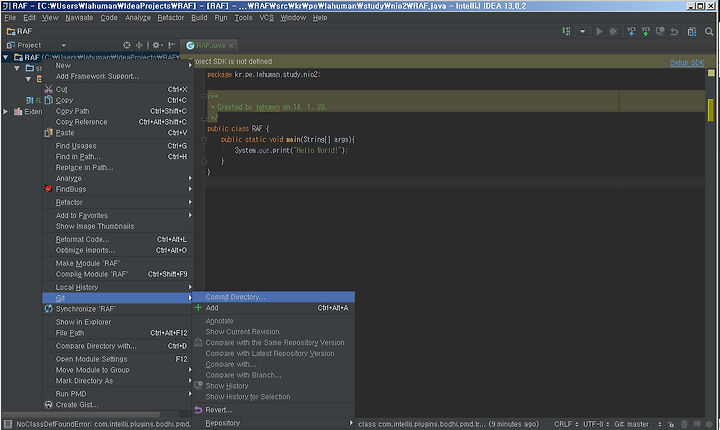Image resolution: width=720 pixels, height=430 pixels.
Task: Choose Find Usages in context menu
Action: (x=118, y=146)
